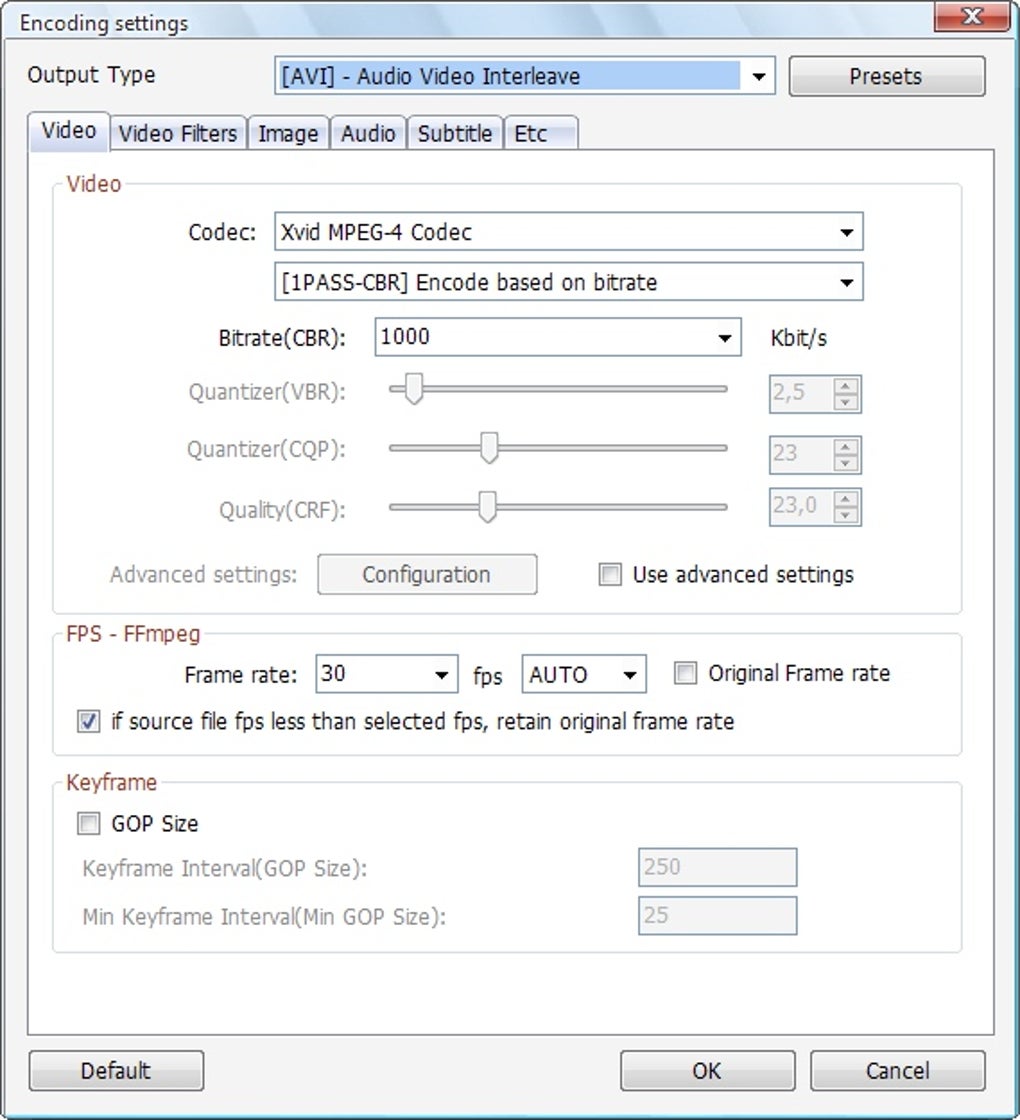Image resolution: width=1020 pixels, height=1120 pixels.
Task: Increase Quality(CRF) value with up arrow
Action: pos(846,499)
